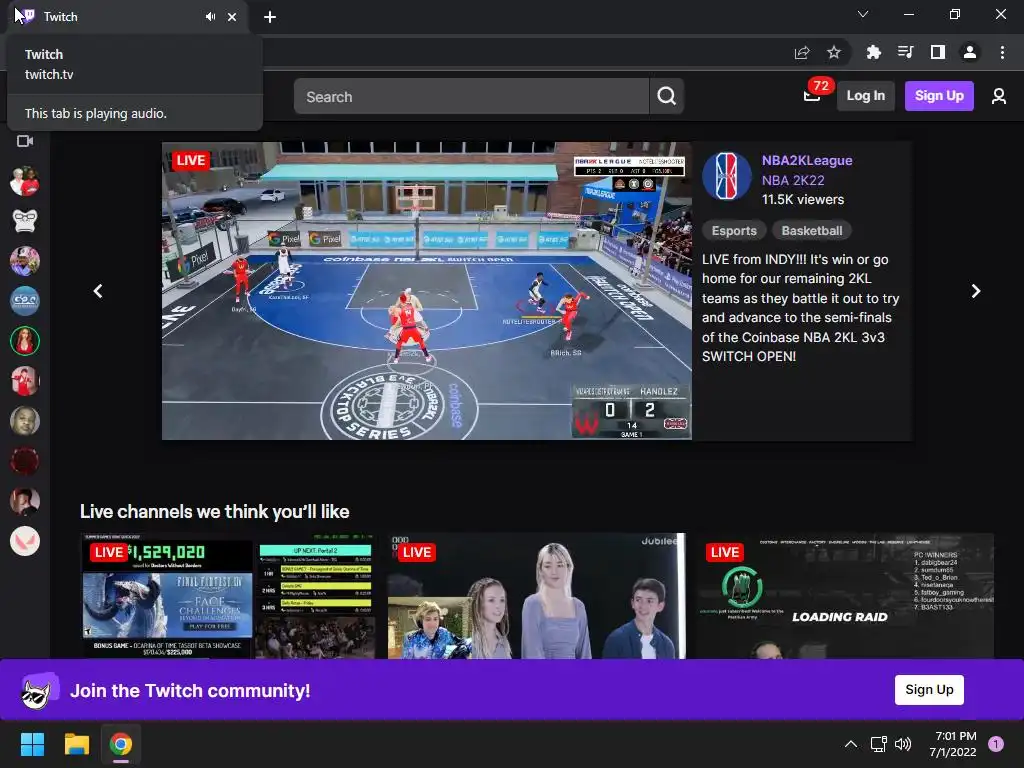1024x768 pixels.
Task: Select the Basketball tag
Action: tap(812, 231)
